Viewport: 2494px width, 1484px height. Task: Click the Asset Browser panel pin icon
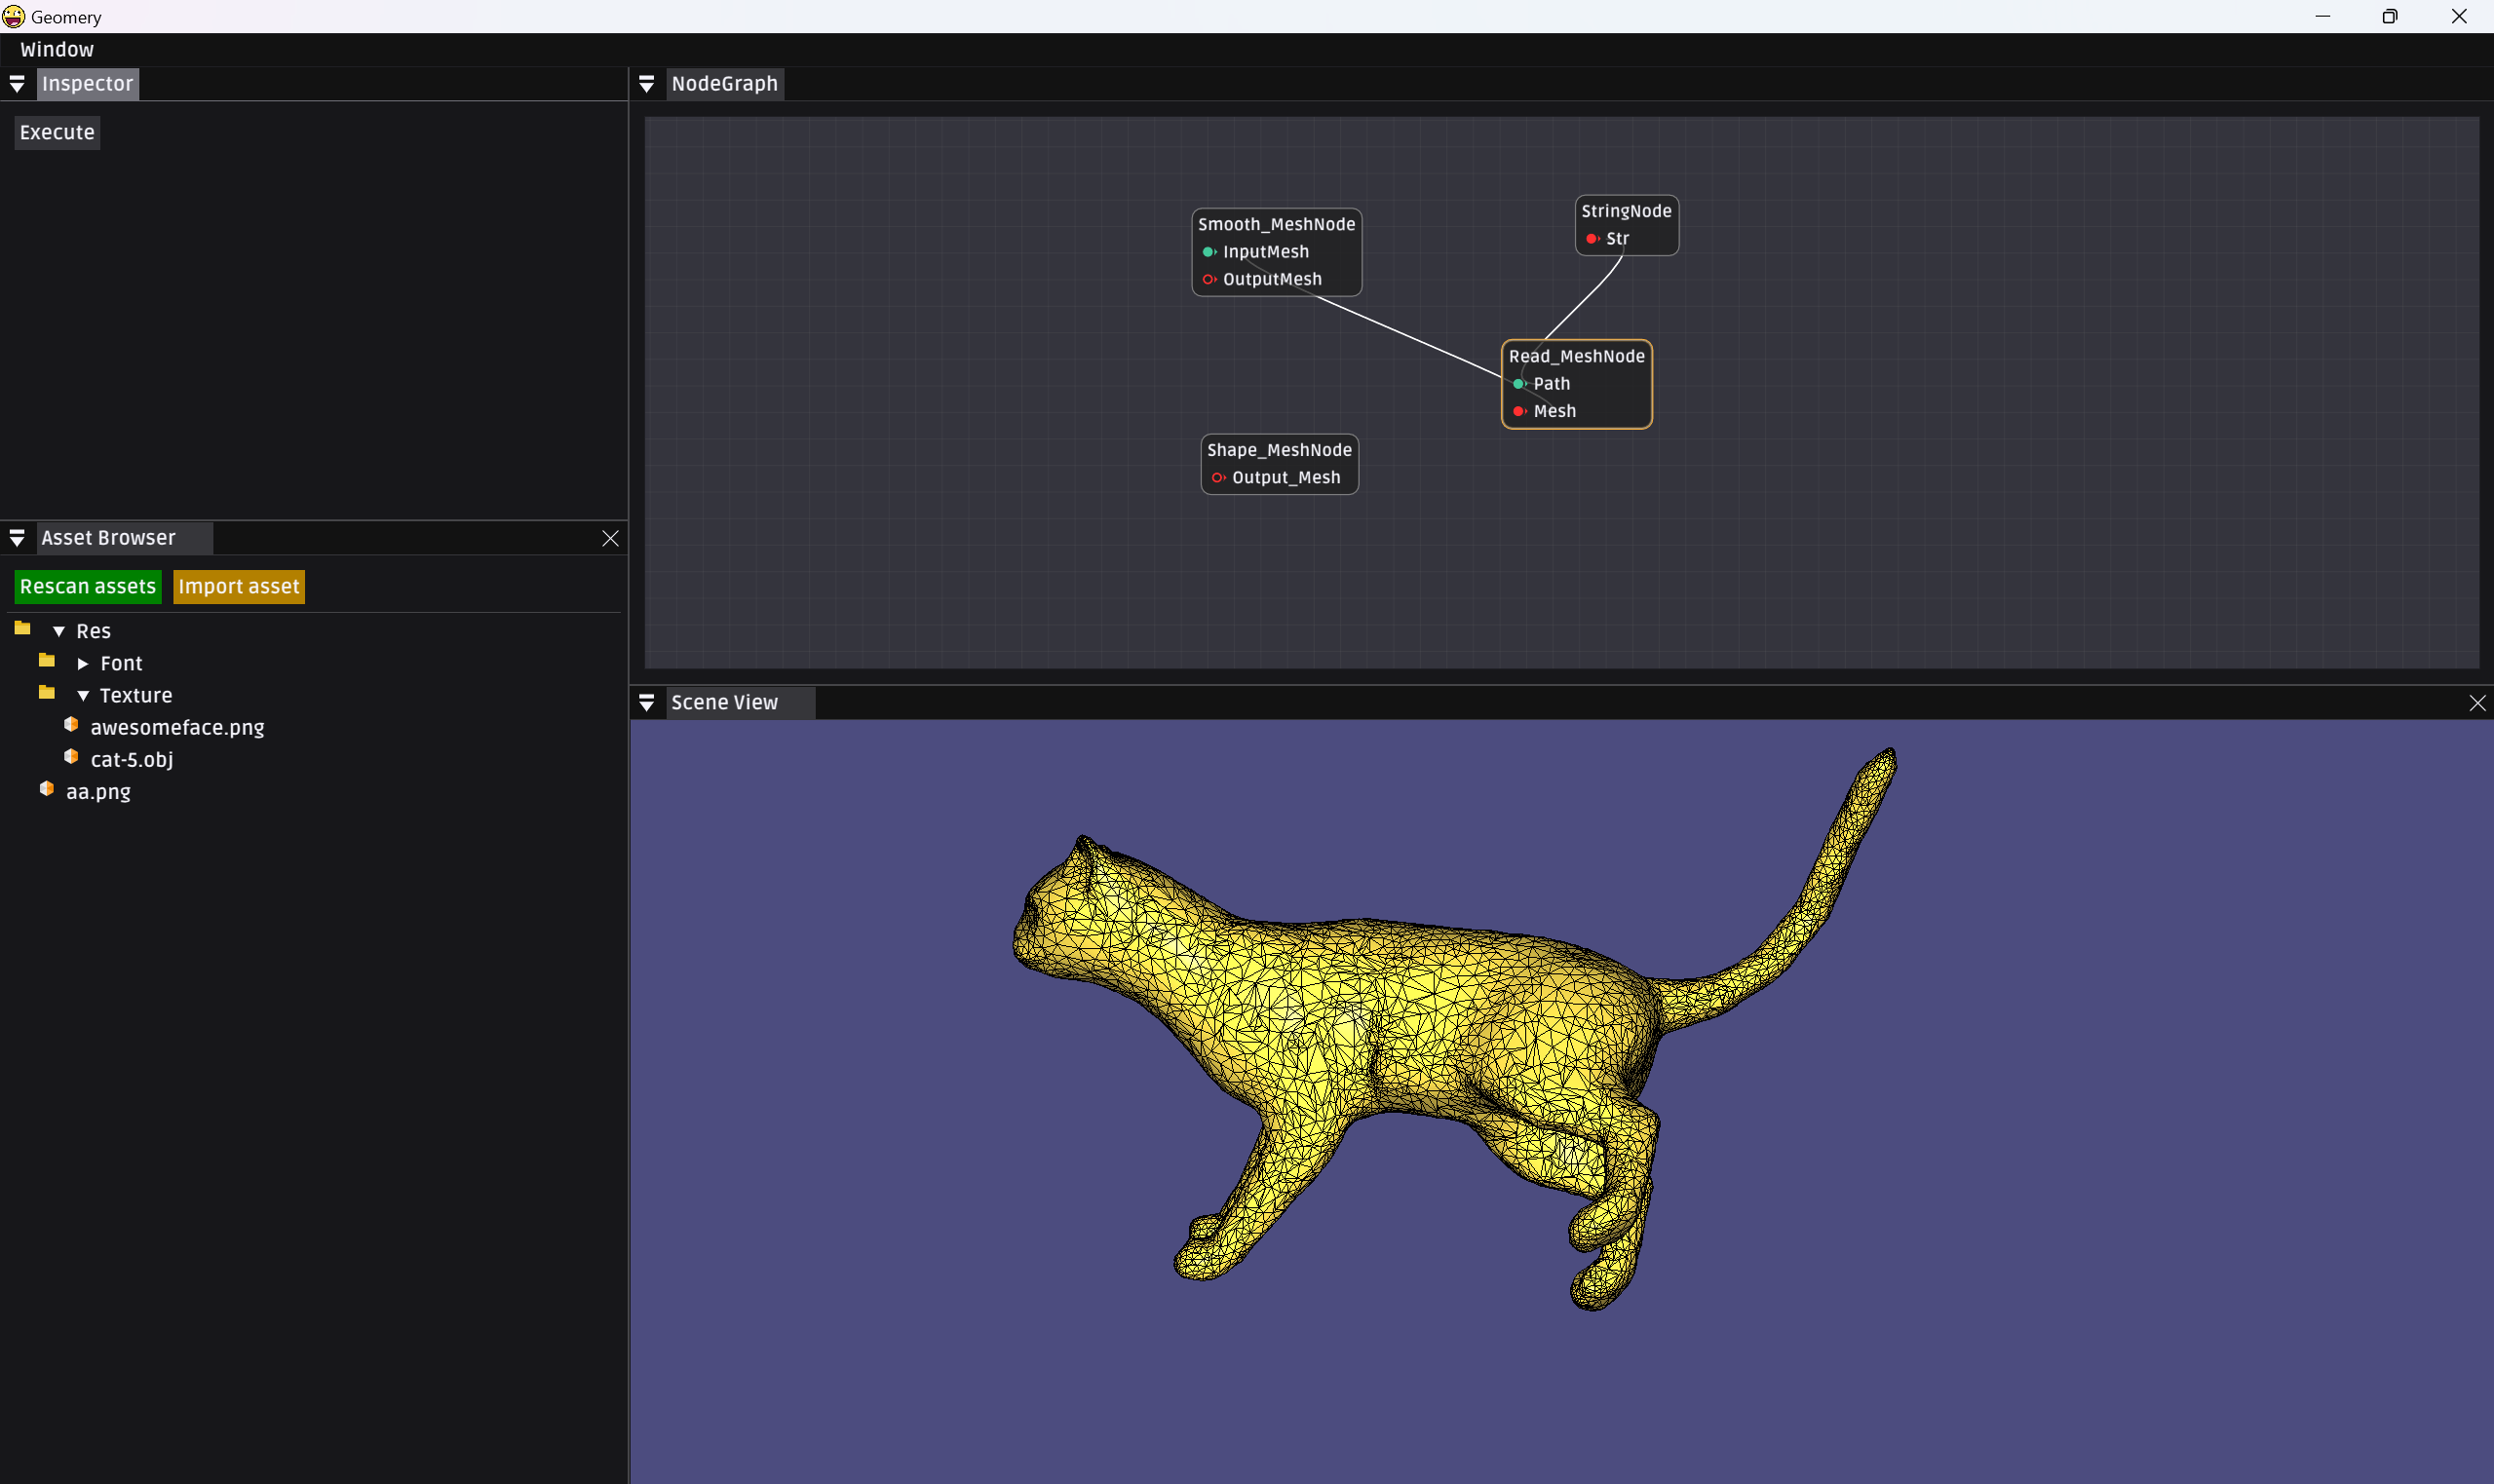point(16,537)
